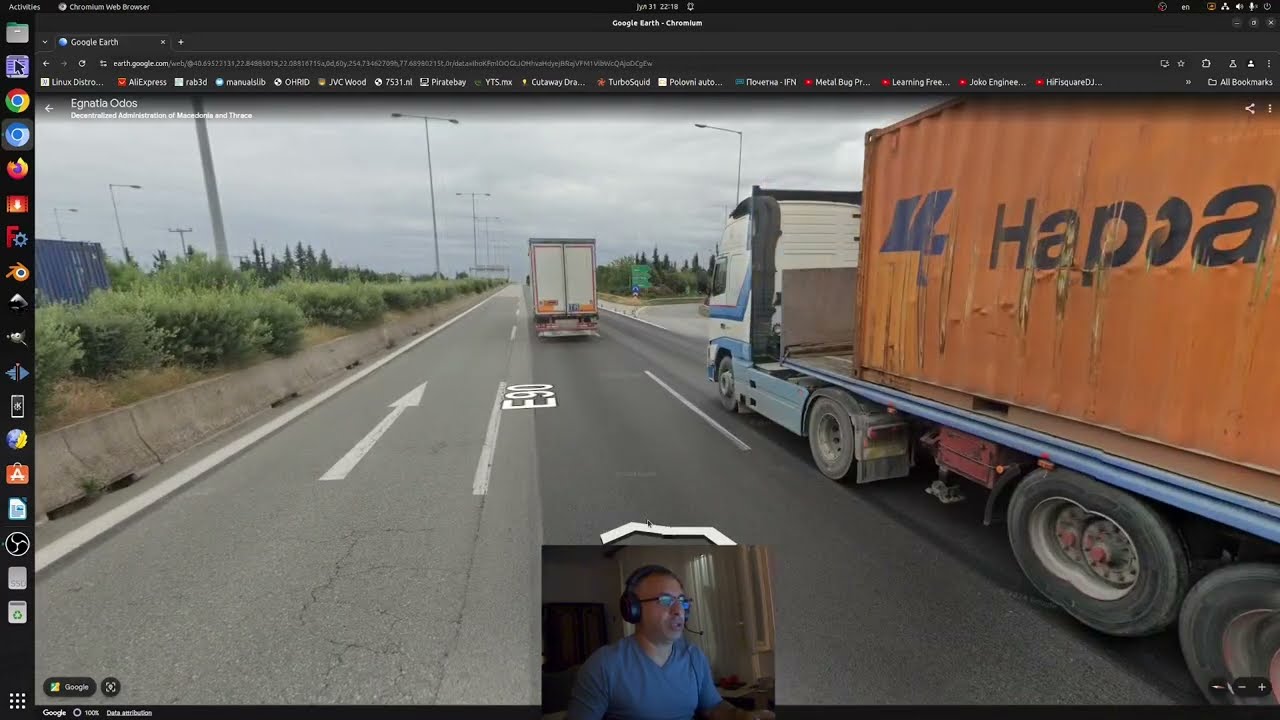Show all applications grid
1280x720 pixels.
click(17, 701)
